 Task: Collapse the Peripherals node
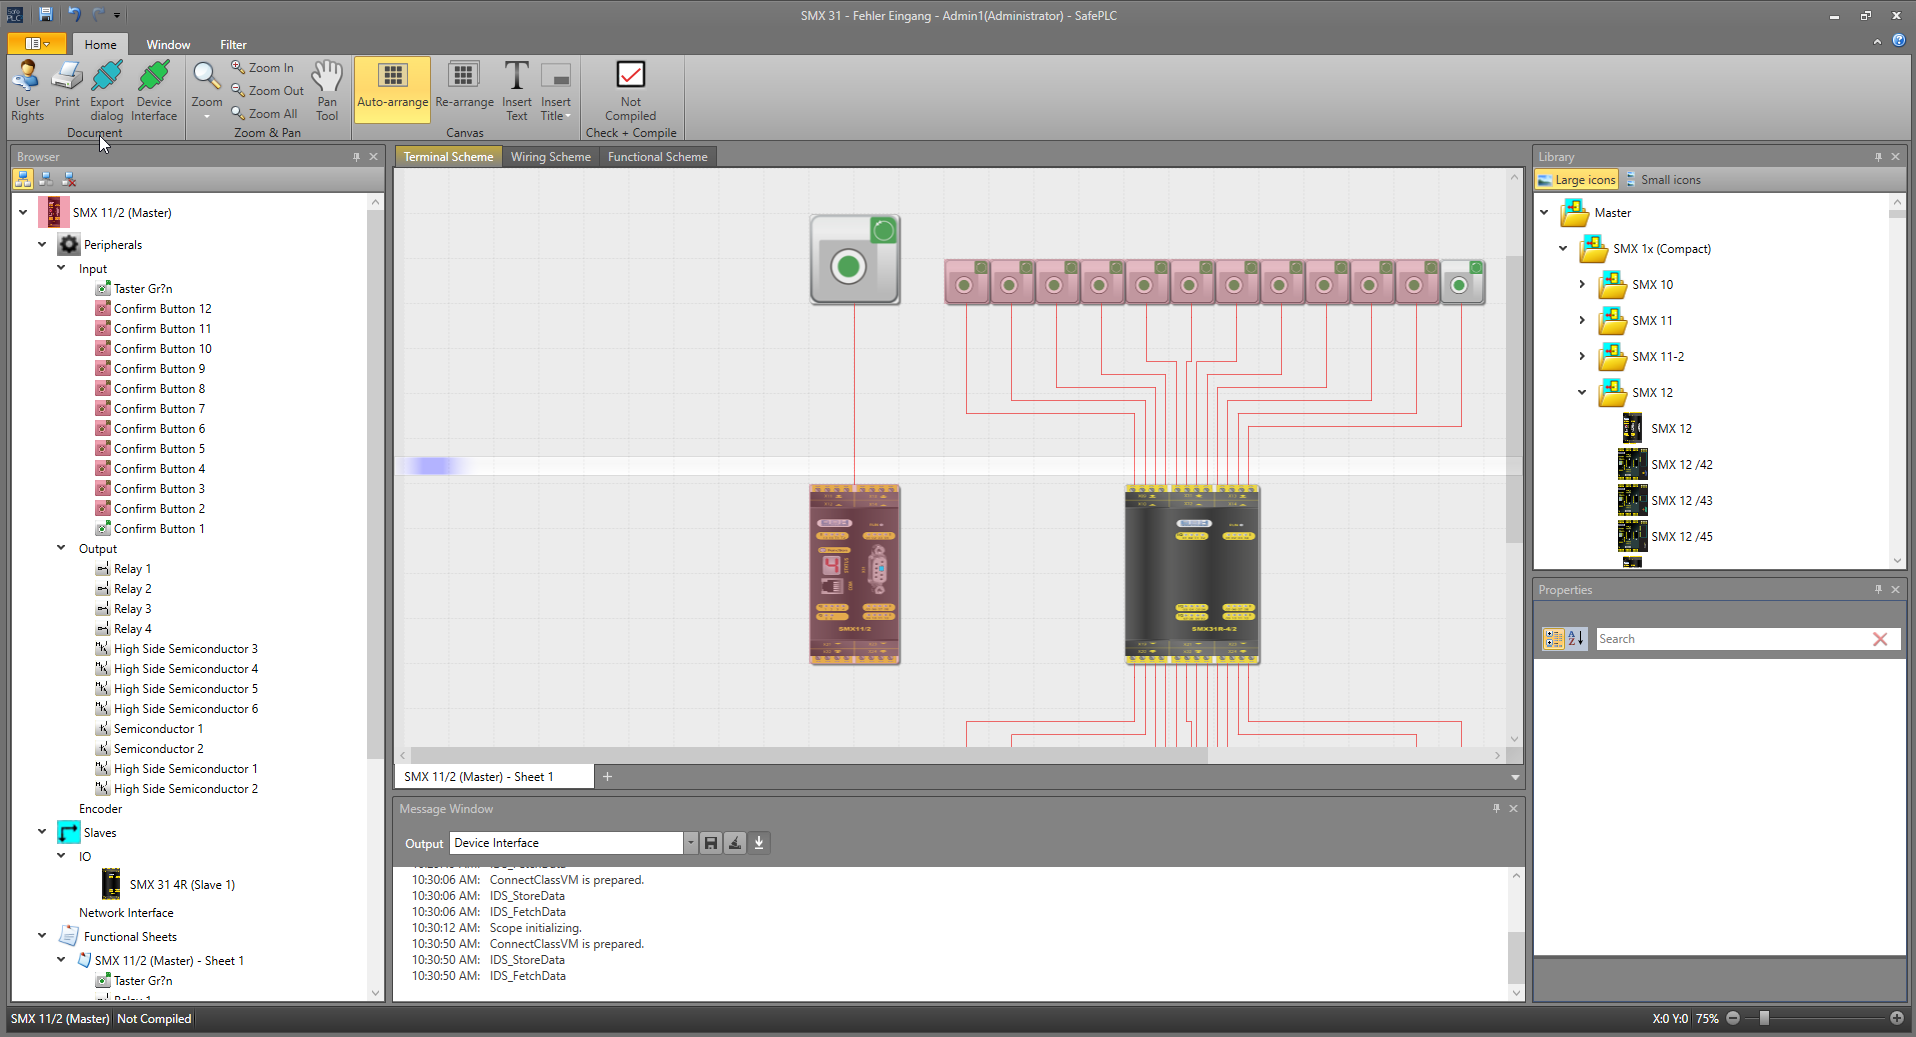(42, 244)
